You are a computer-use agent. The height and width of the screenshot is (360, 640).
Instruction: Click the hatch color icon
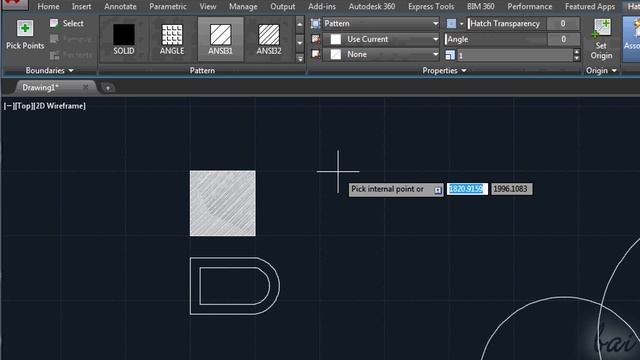point(316,39)
